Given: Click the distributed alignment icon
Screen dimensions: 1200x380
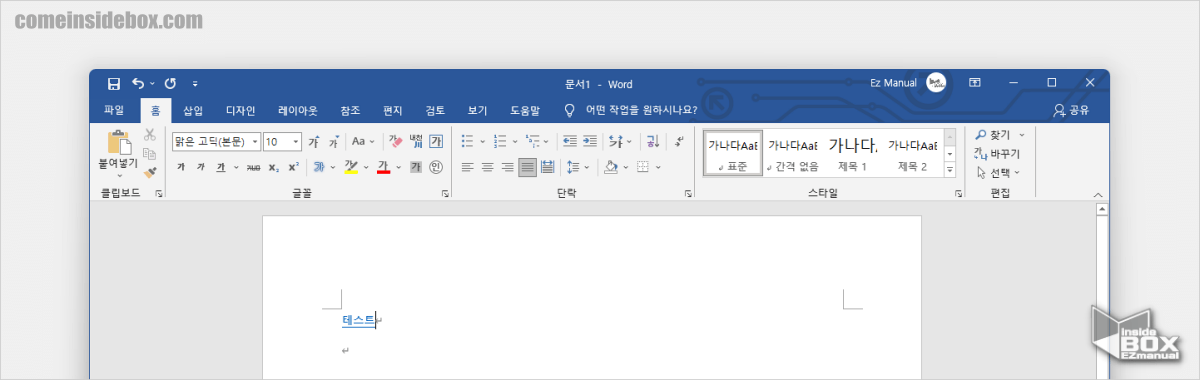Looking at the screenshot, I should 547,167.
